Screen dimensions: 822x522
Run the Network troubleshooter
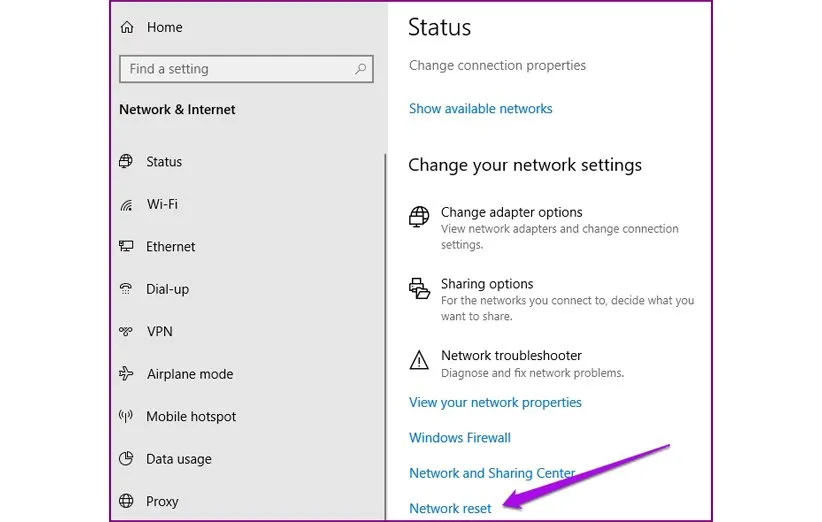point(511,355)
